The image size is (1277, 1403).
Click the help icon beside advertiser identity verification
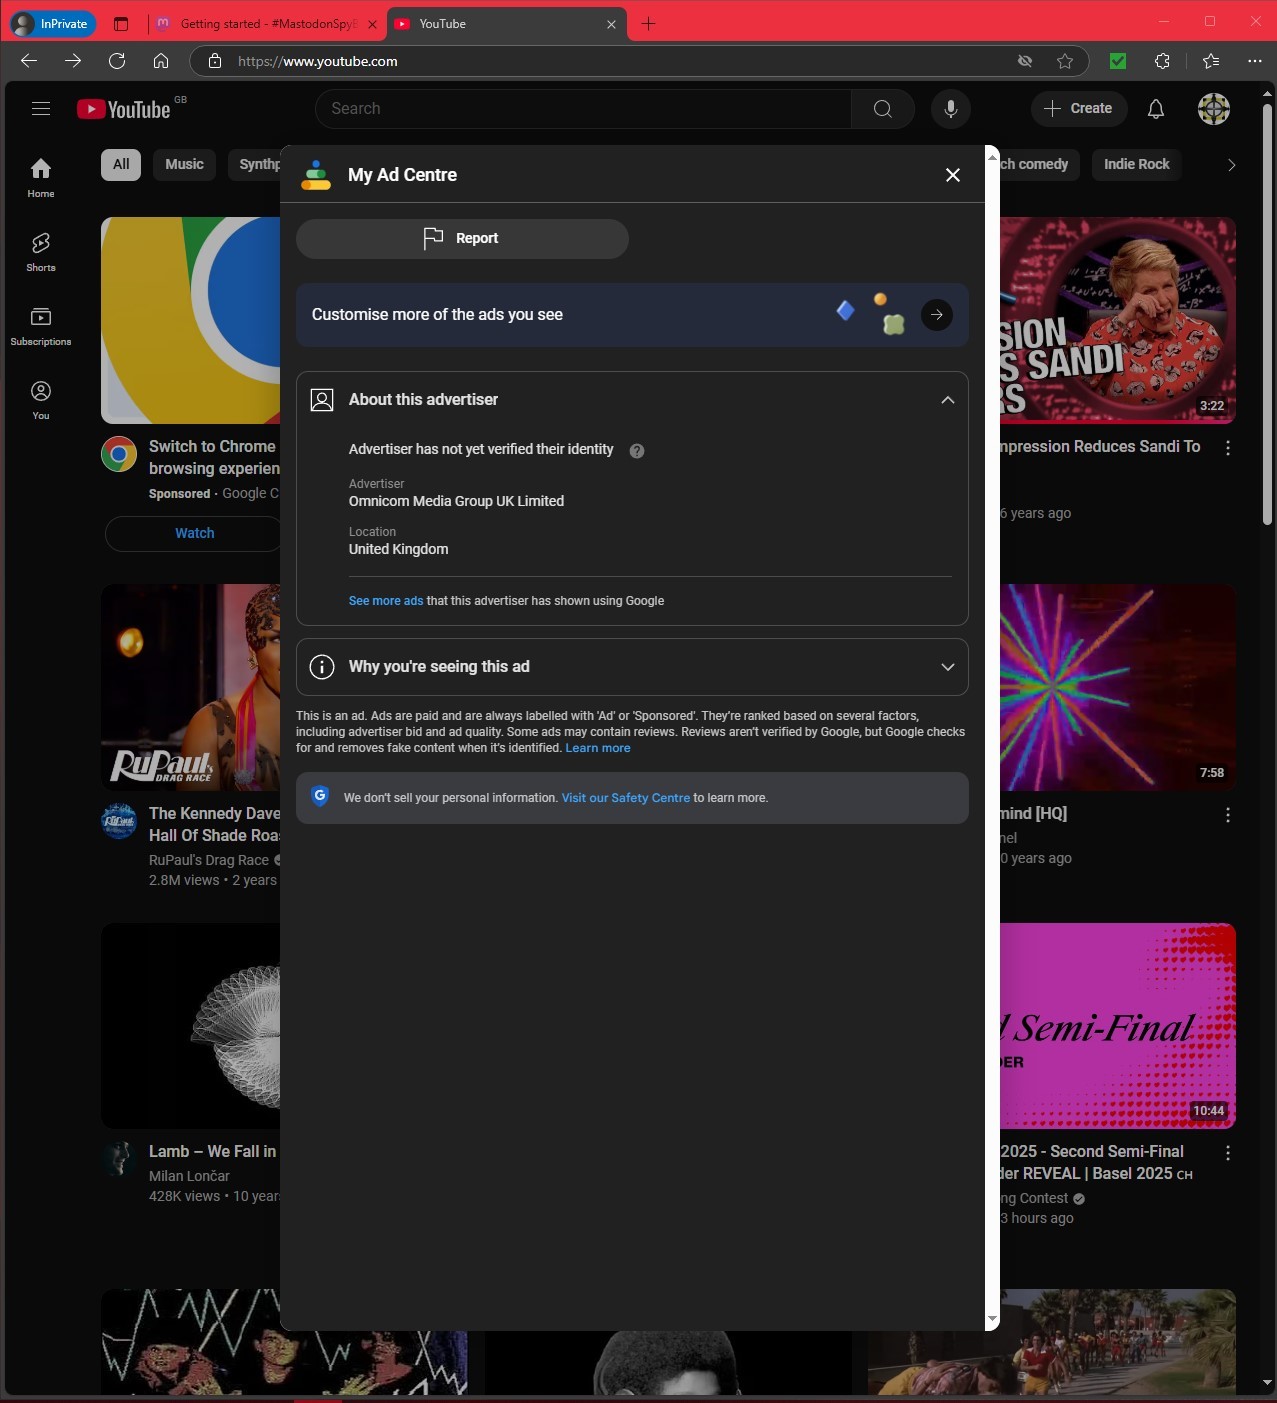(x=637, y=451)
